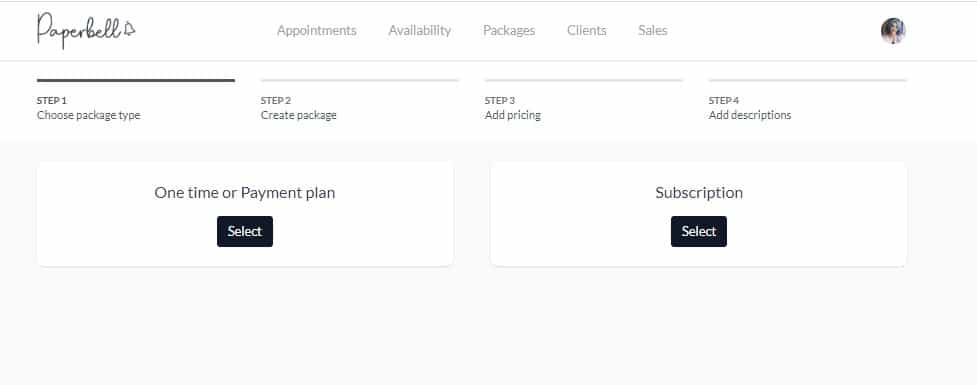Click the Subscription card heading
The image size is (977, 385).
click(698, 192)
